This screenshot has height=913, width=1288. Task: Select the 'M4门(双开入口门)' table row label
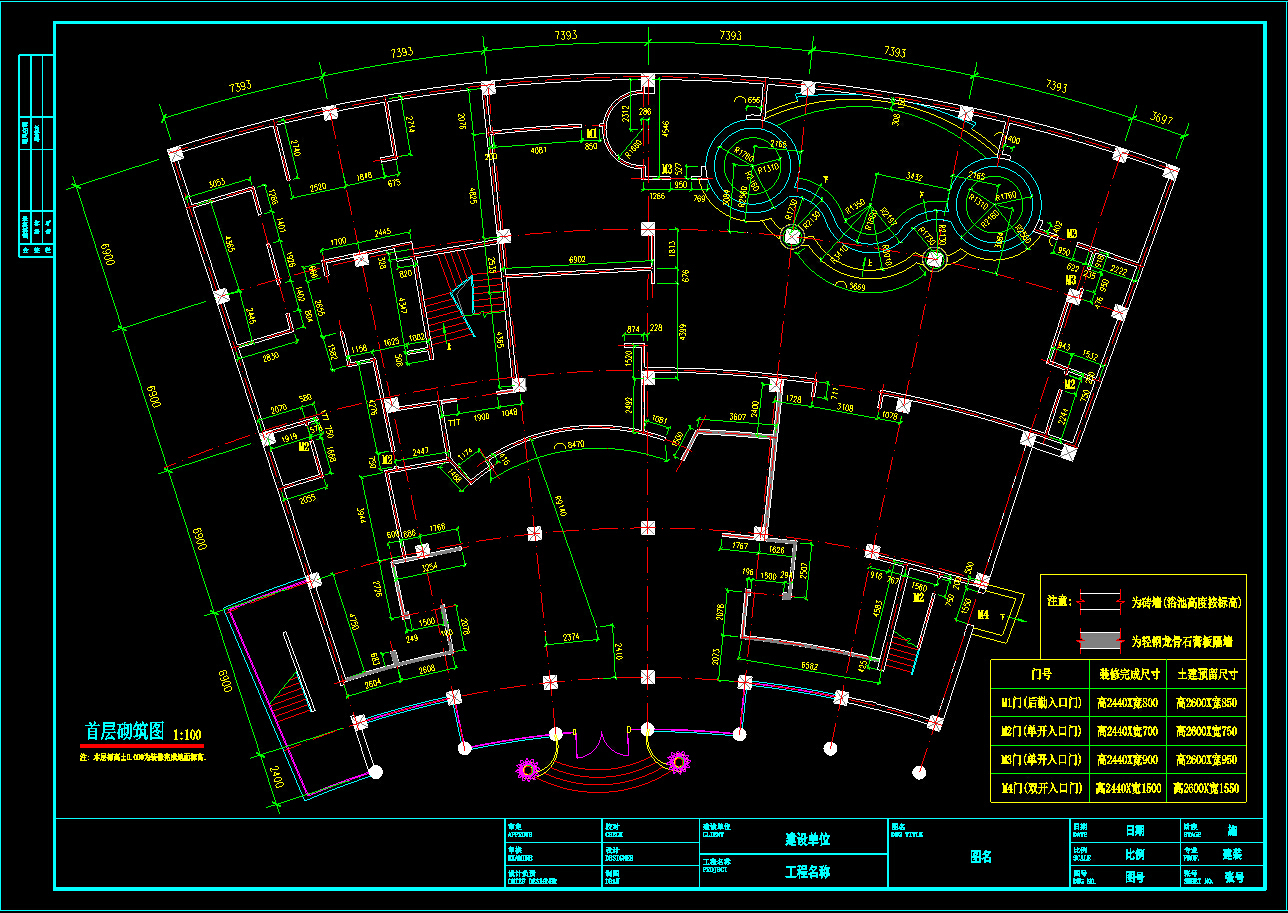click(x=1040, y=789)
